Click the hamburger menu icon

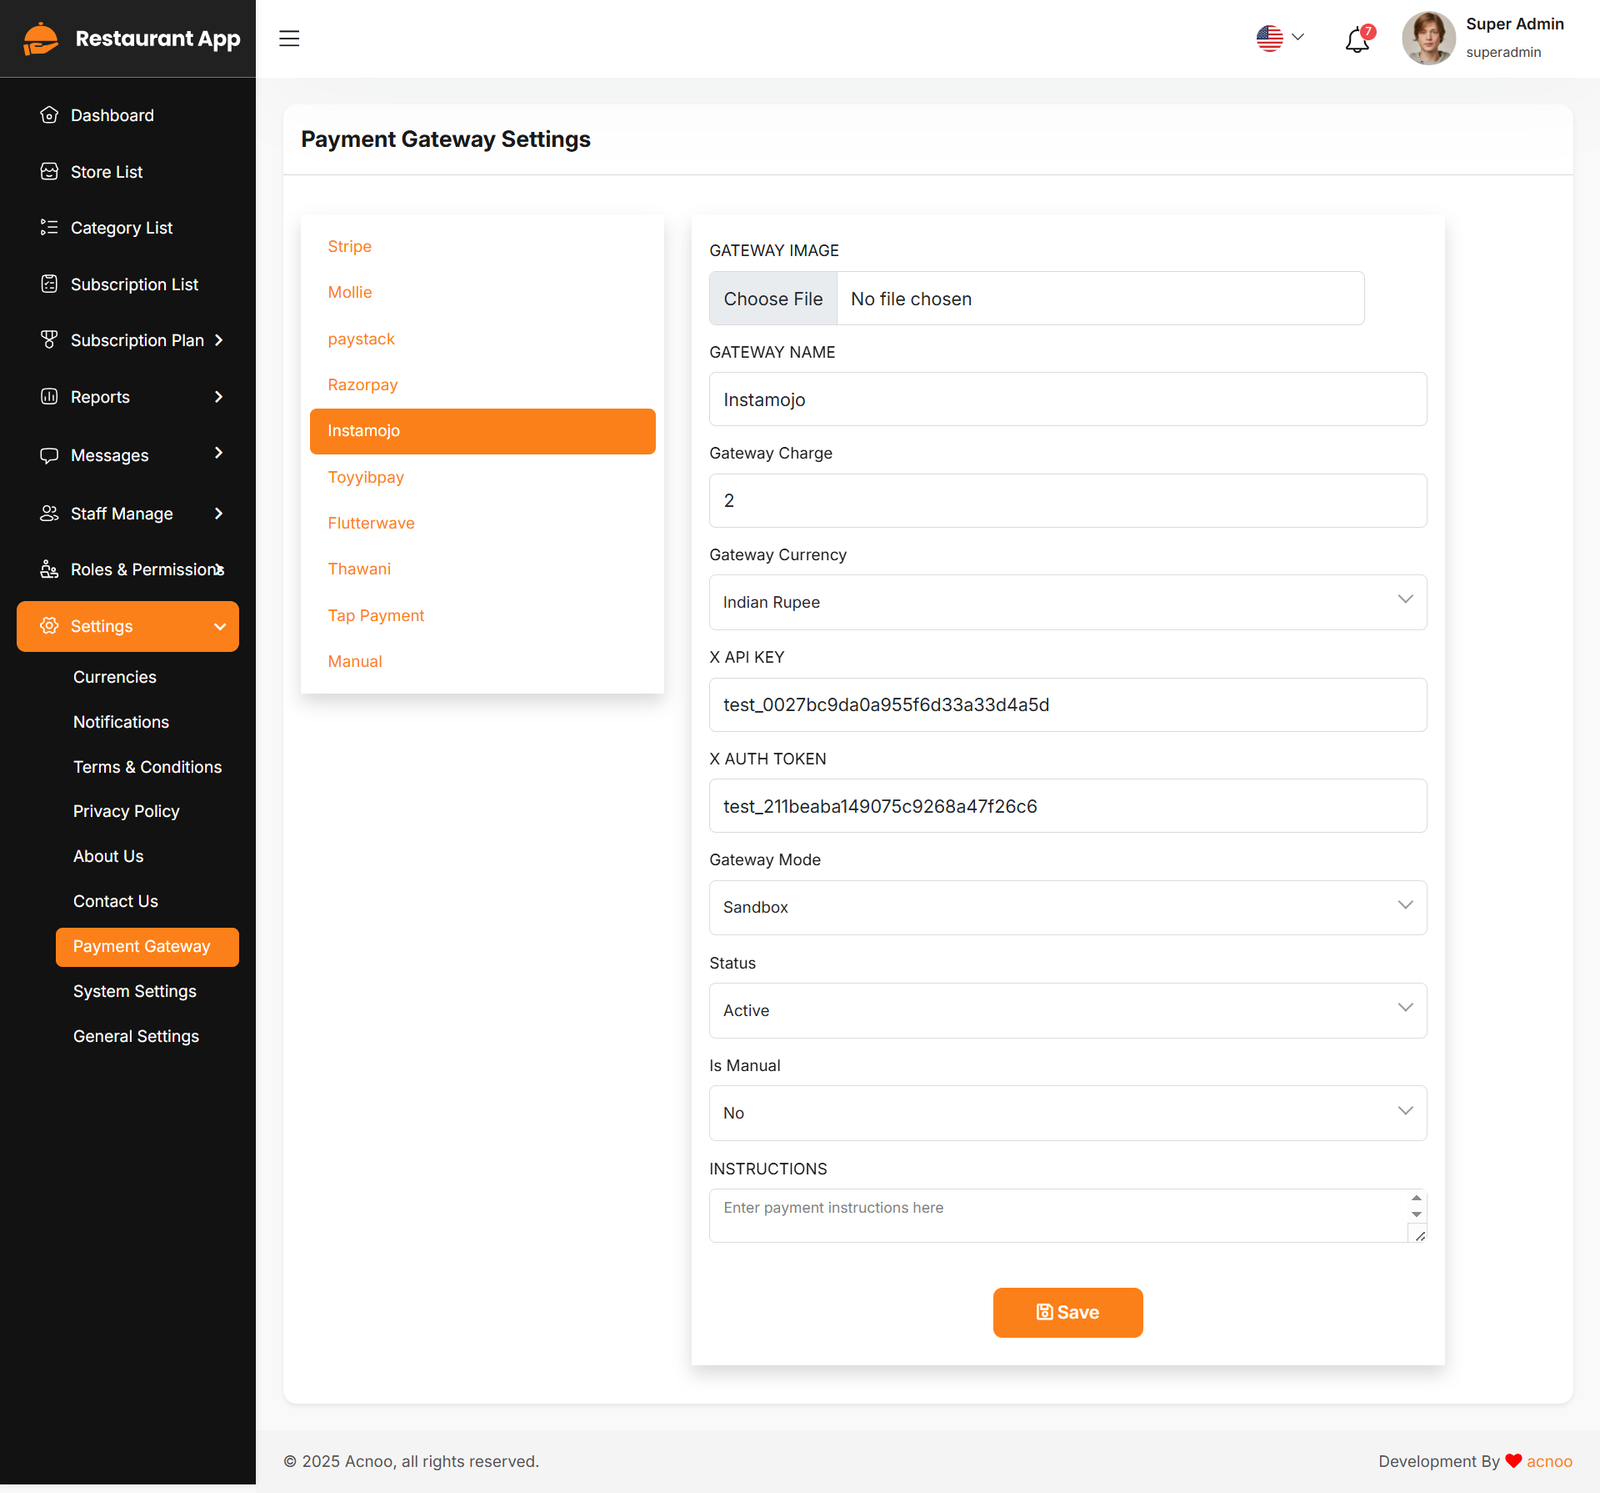click(x=289, y=39)
